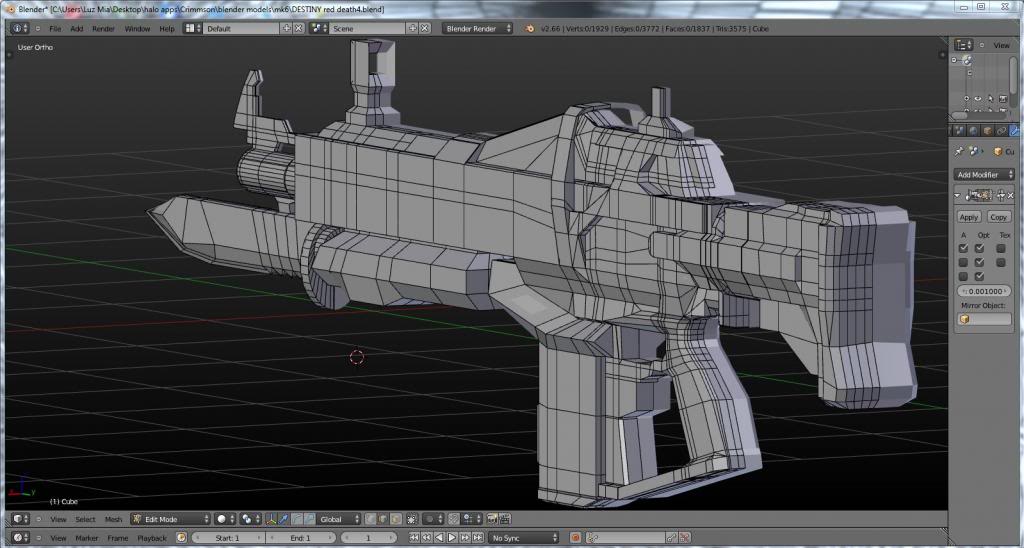The width and height of the screenshot is (1024, 548).
Task: Click the Blender logo in info header
Action: (x=530, y=28)
